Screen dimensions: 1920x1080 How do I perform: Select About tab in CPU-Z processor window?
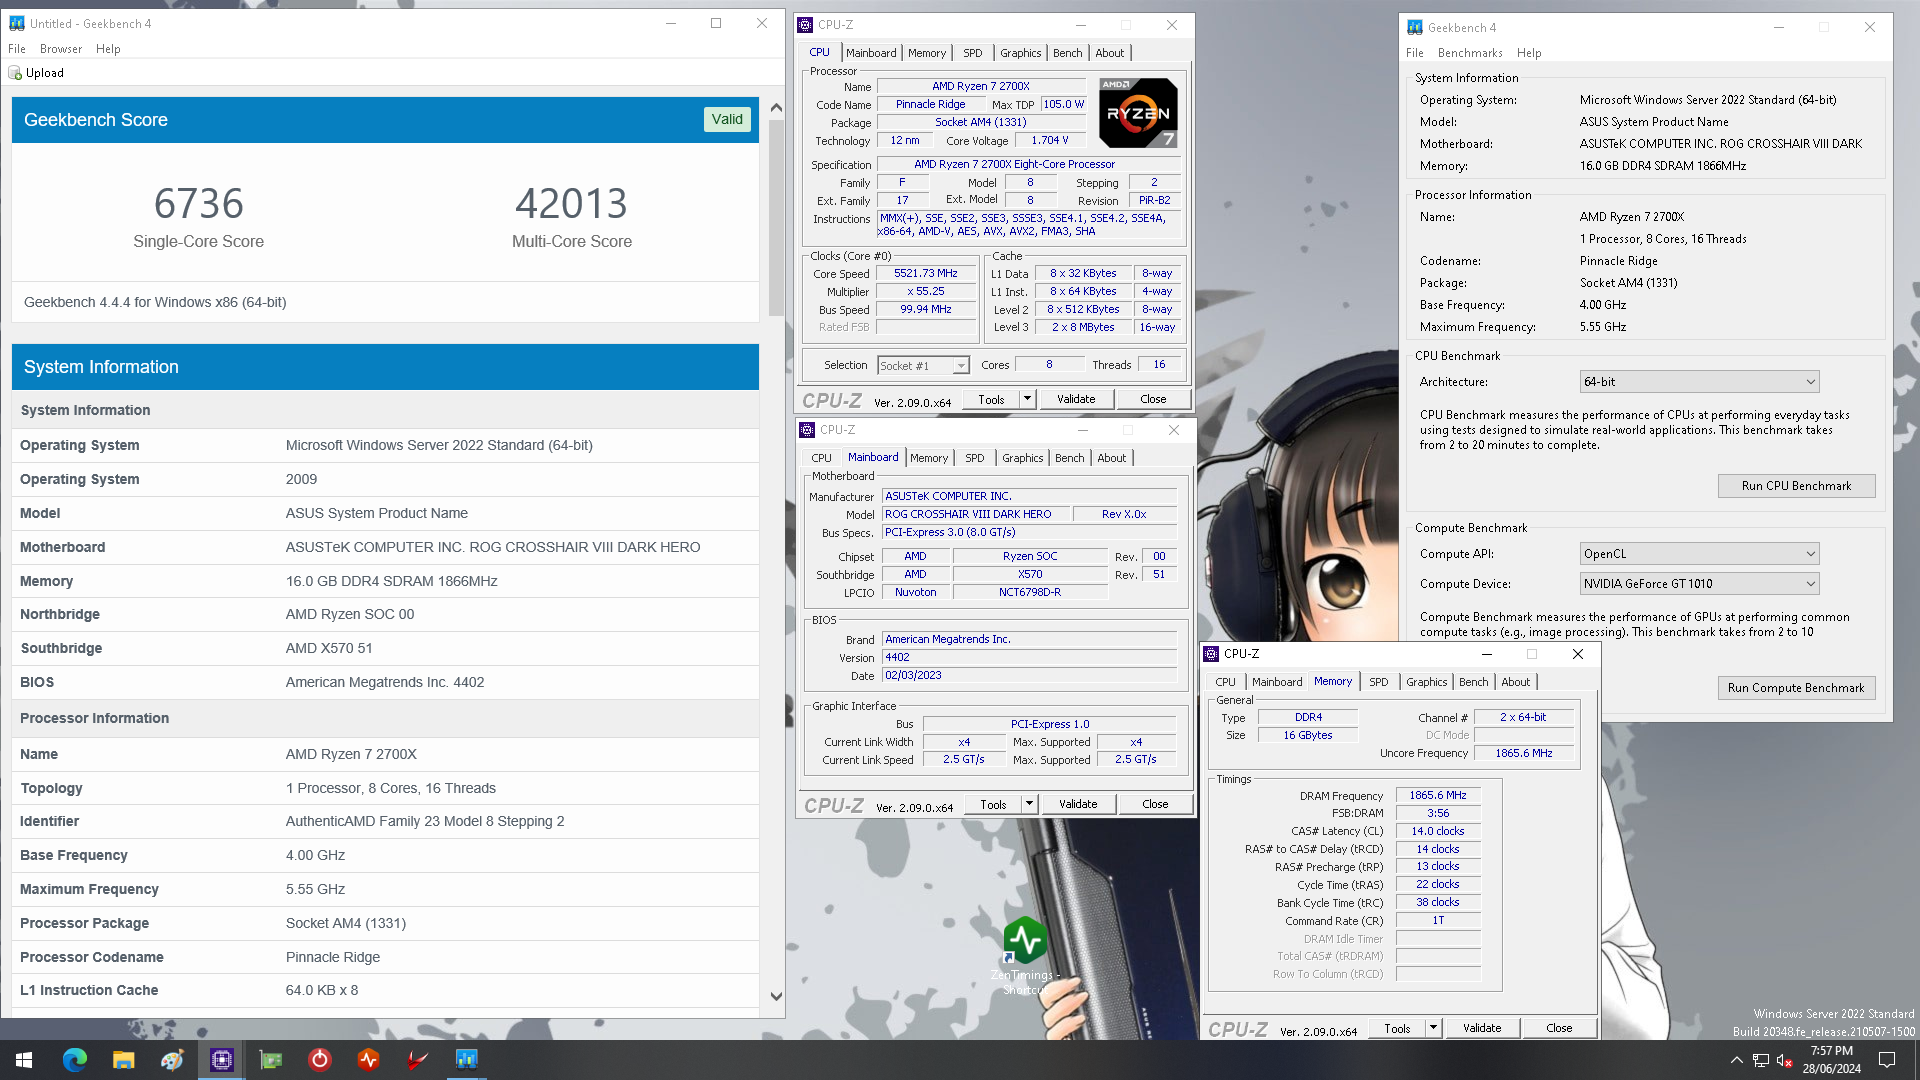(1109, 53)
